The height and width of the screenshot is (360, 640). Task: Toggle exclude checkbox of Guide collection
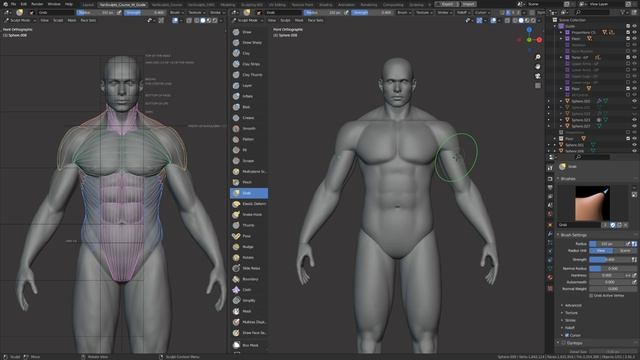628,26
